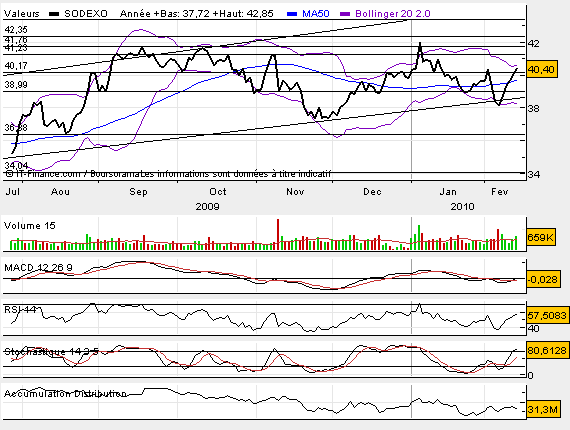Click the 'Année +Bas: 37,72 +Haut: 42,85' text
This screenshot has width=570, height=430.
197,14
